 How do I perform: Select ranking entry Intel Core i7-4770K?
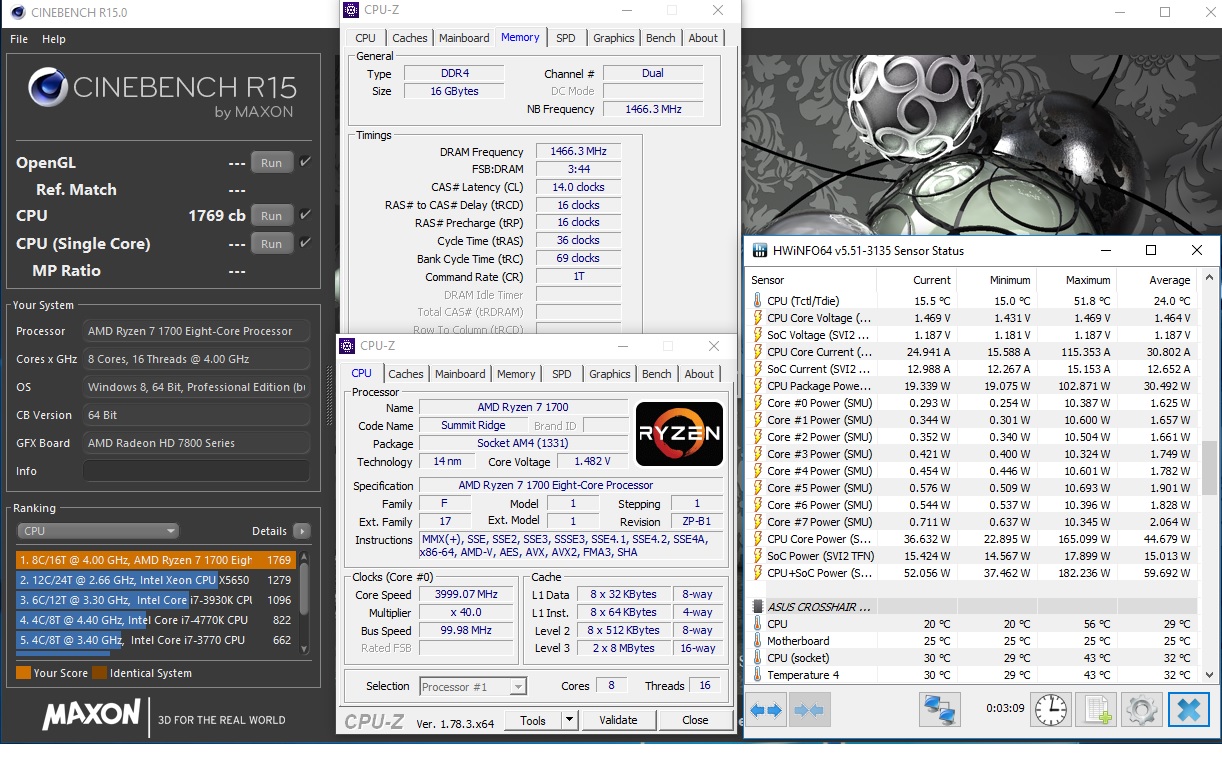click(154, 620)
